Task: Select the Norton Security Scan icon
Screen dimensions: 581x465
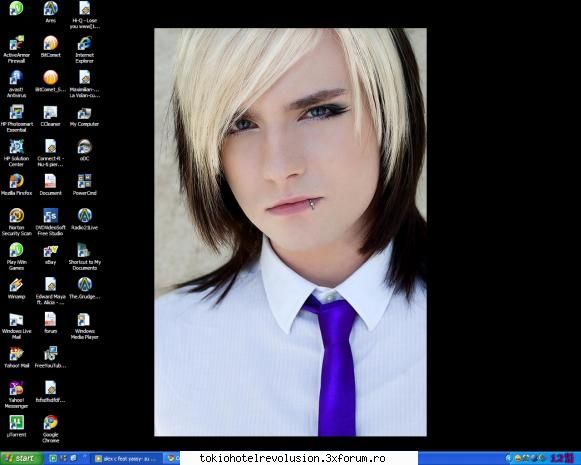Action: pos(16,222)
